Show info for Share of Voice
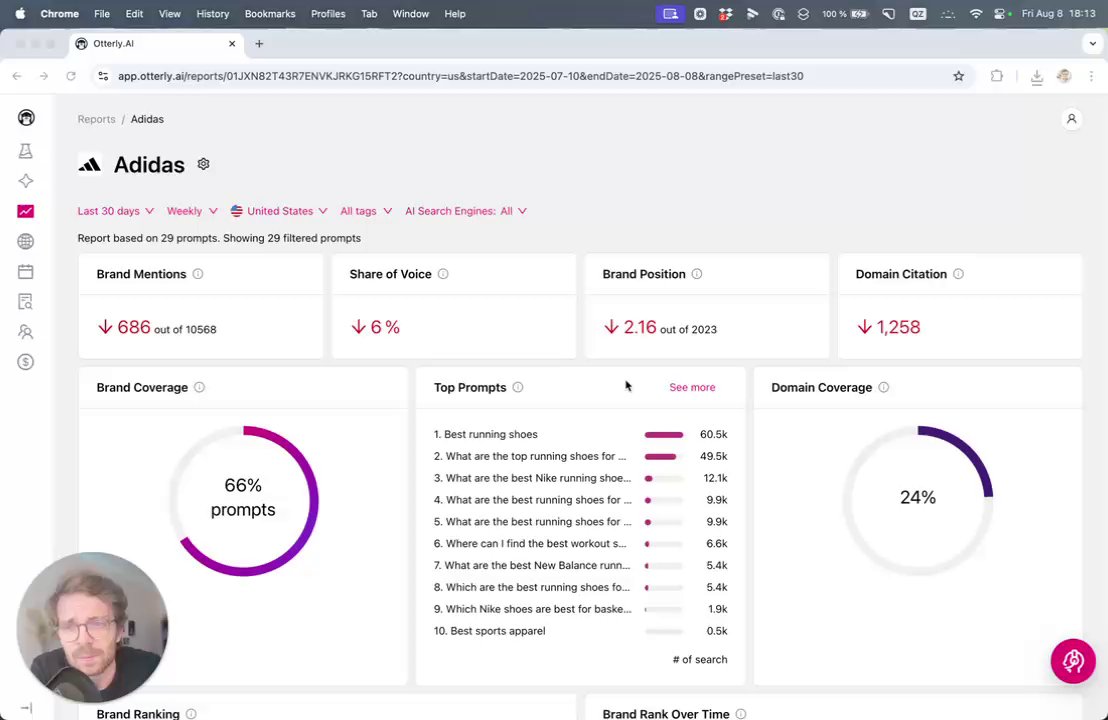Image resolution: width=1108 pixels, height=720 pixels. tap(443, 274)
